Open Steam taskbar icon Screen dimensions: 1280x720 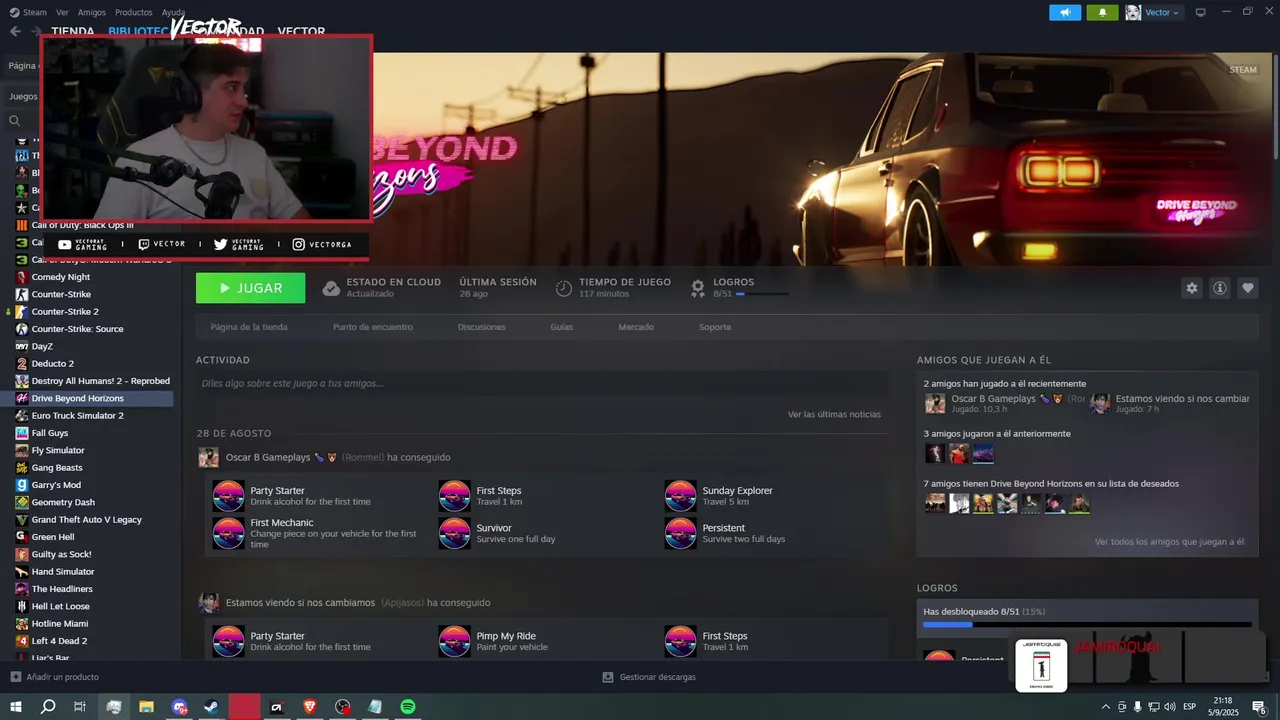[x=212, y=707]
